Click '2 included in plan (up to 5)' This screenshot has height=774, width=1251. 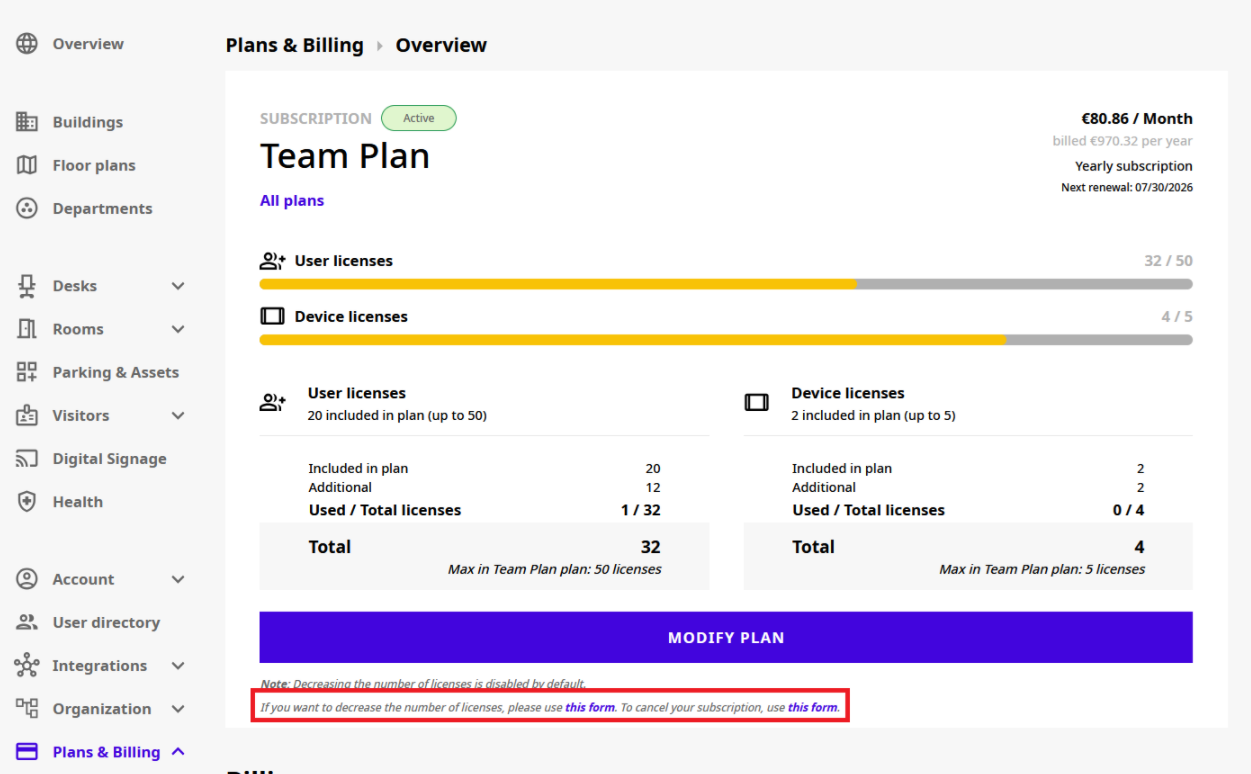tap(873, 415)
